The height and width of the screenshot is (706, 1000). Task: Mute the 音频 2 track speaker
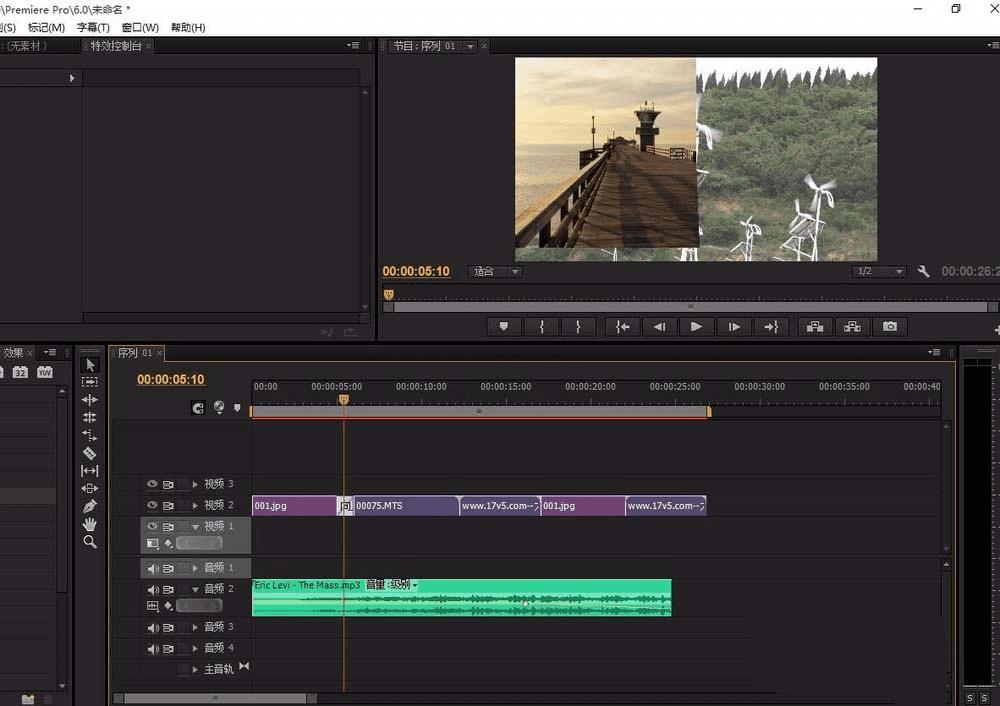point(153,589)
